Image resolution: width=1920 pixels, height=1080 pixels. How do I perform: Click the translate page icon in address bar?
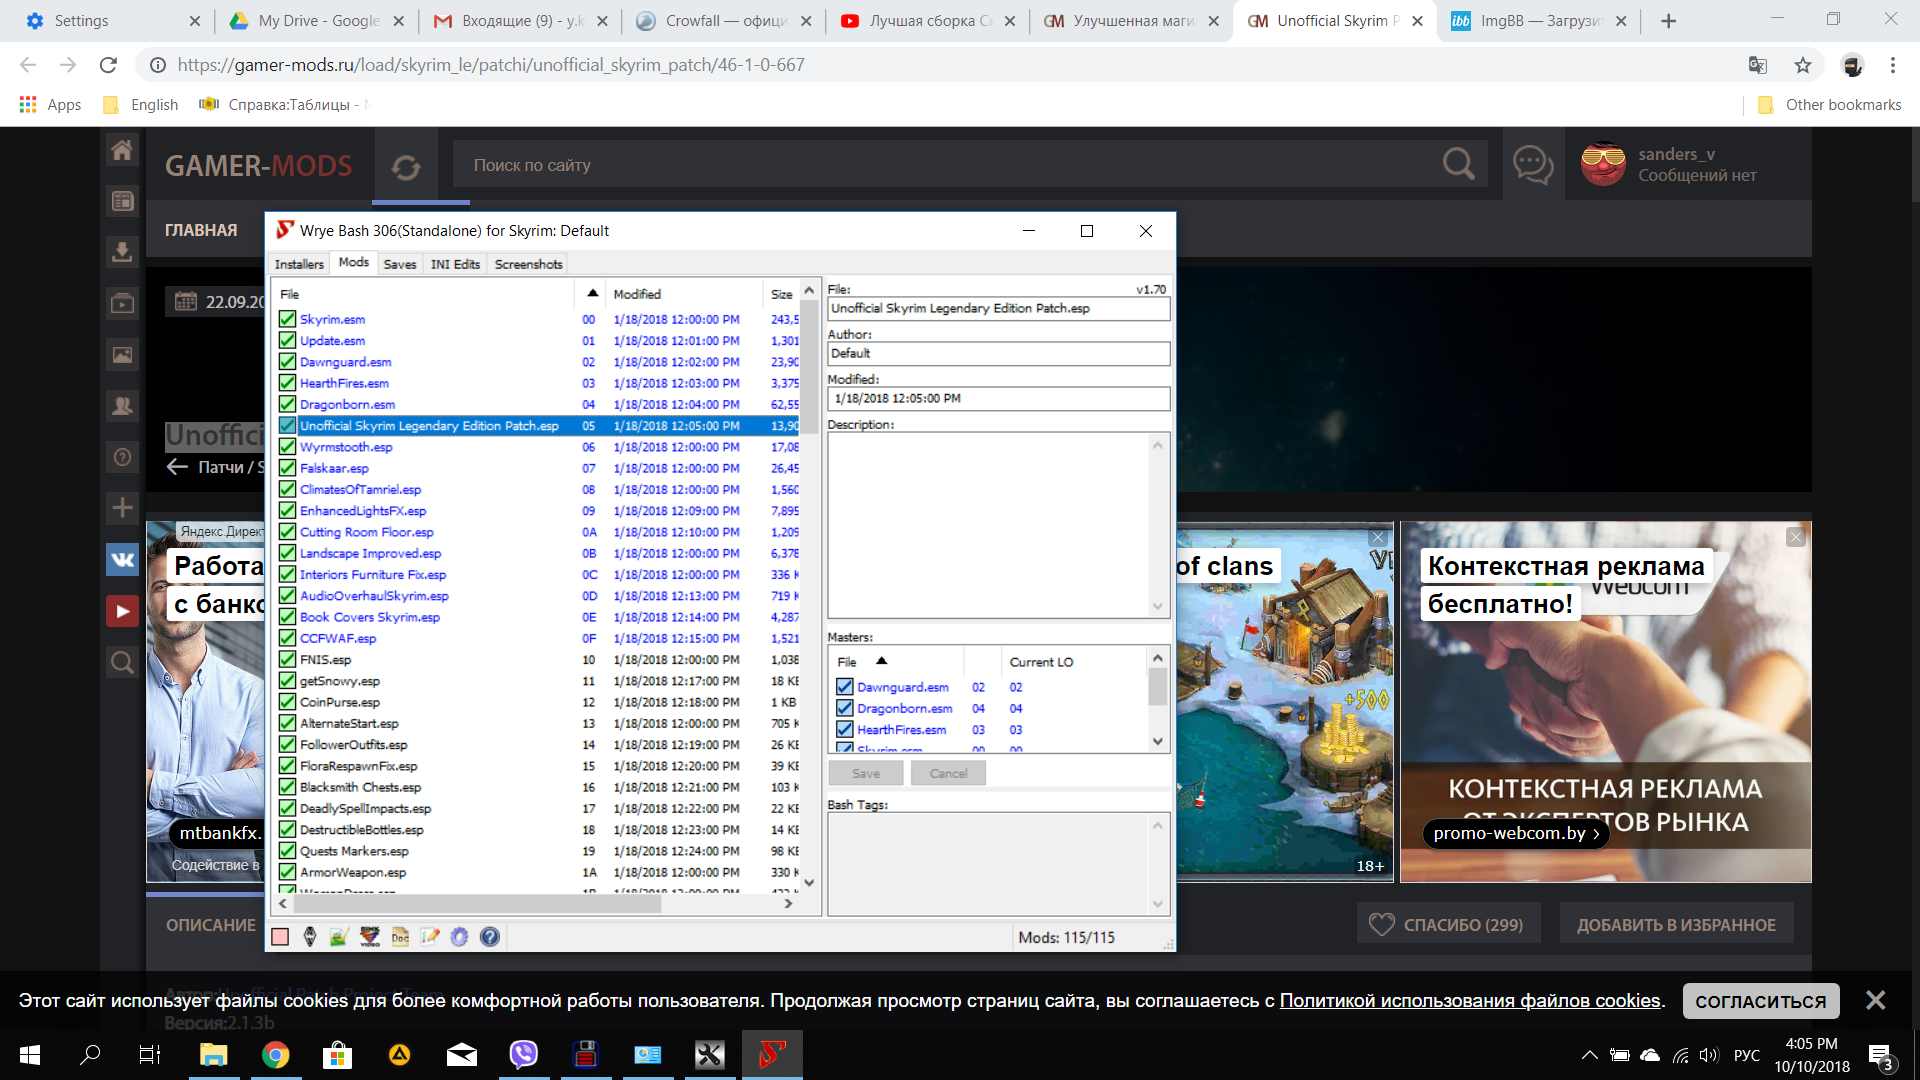(x=1757, y=65)
